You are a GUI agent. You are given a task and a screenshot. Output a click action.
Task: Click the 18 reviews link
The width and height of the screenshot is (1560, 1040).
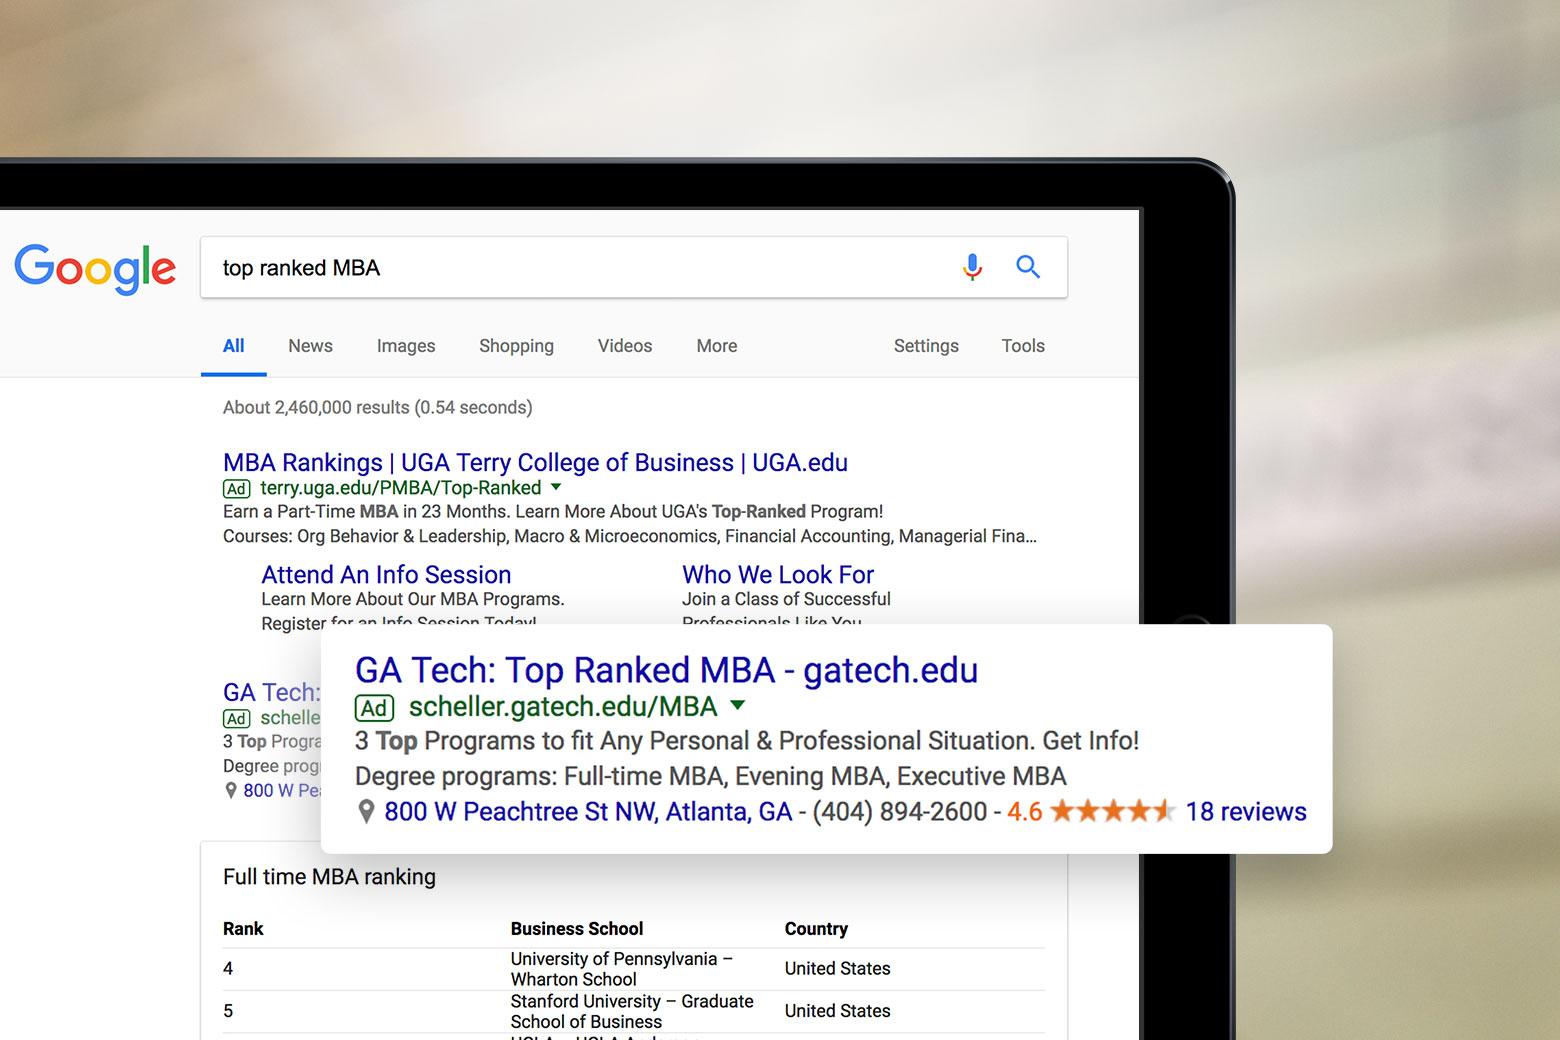click(x=1245, y=812)
